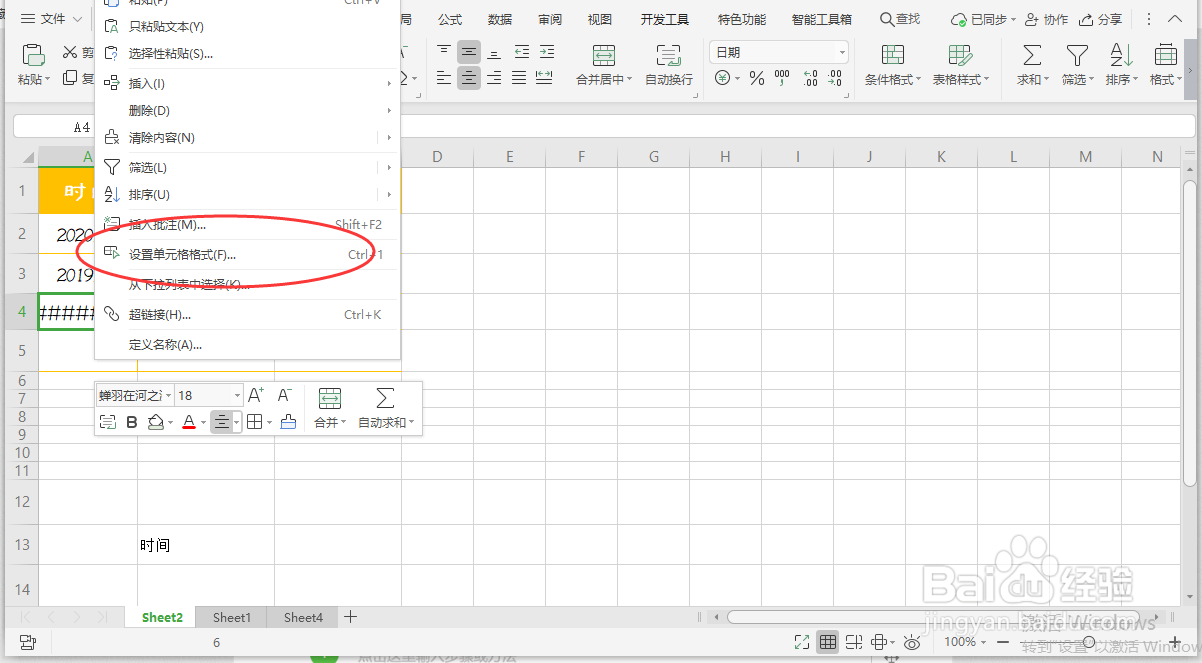Click the eye protection mode icon
The width and height of the screenshot is (1202, 663).
[912, 642]
